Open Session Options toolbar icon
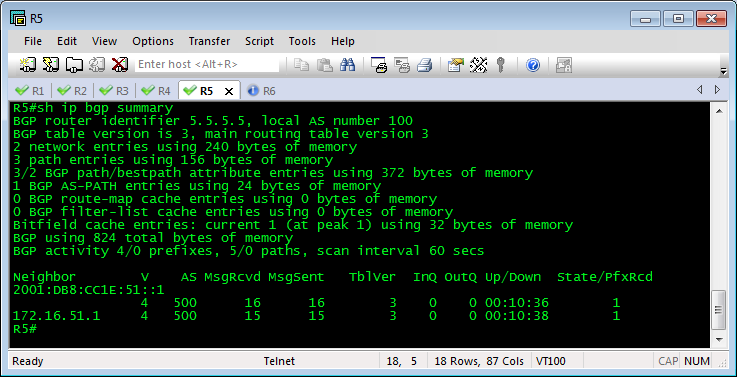The height and width of the screenshot is (377, 737). click(455, 64)
